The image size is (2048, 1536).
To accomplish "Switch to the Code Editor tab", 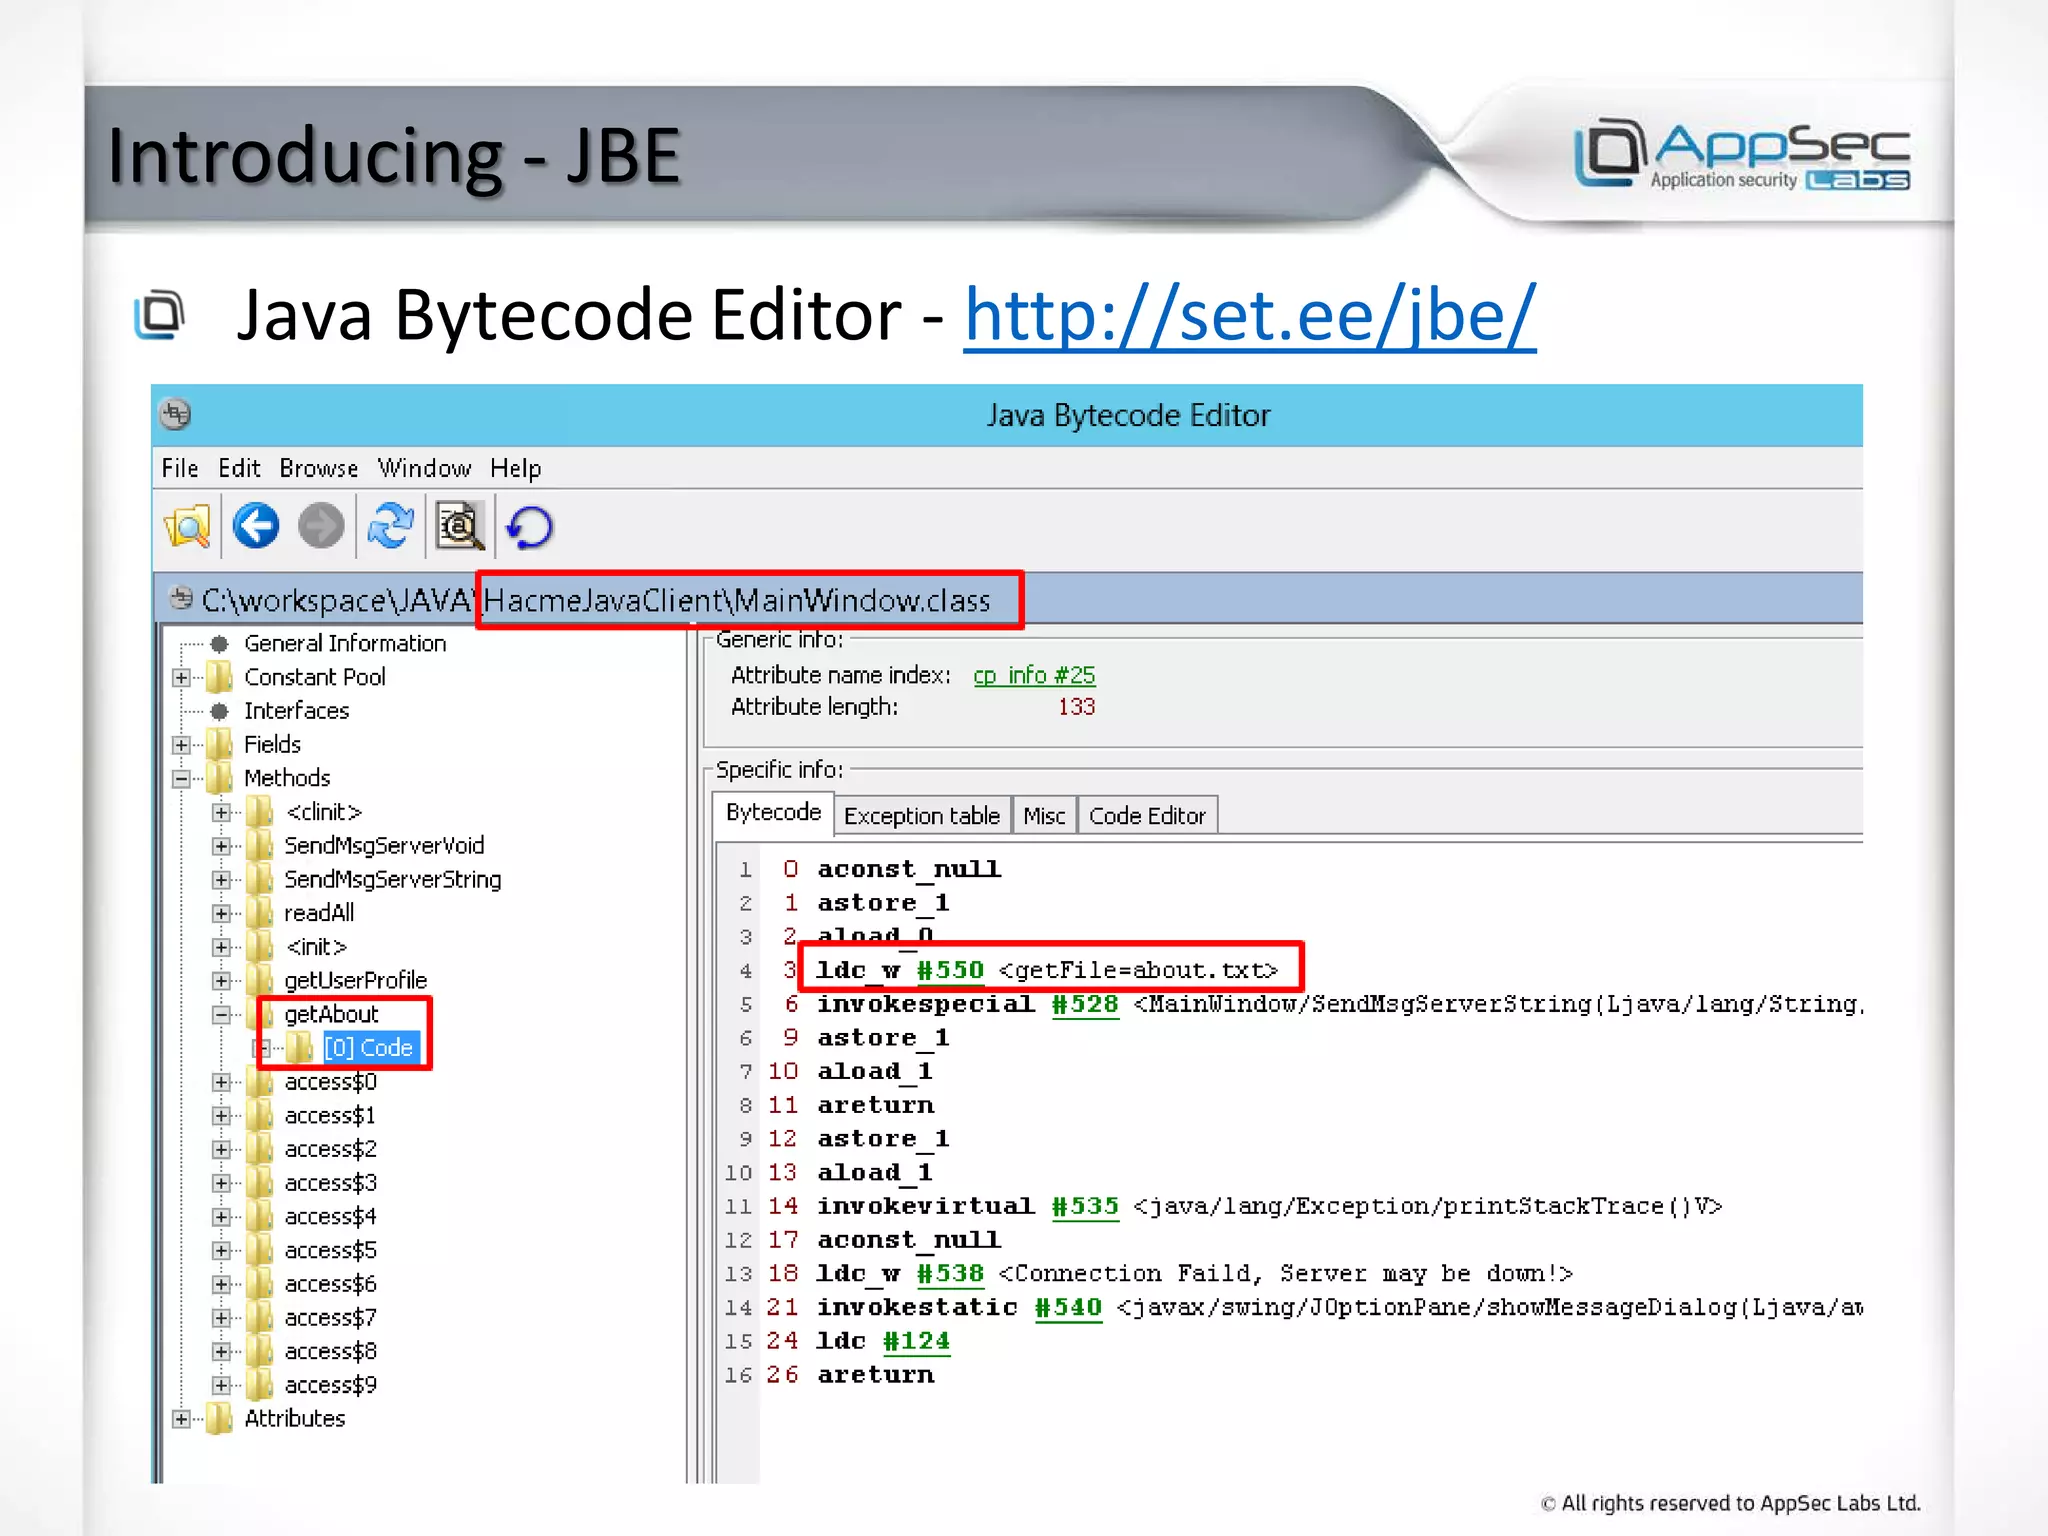I will click(1147, 816).
